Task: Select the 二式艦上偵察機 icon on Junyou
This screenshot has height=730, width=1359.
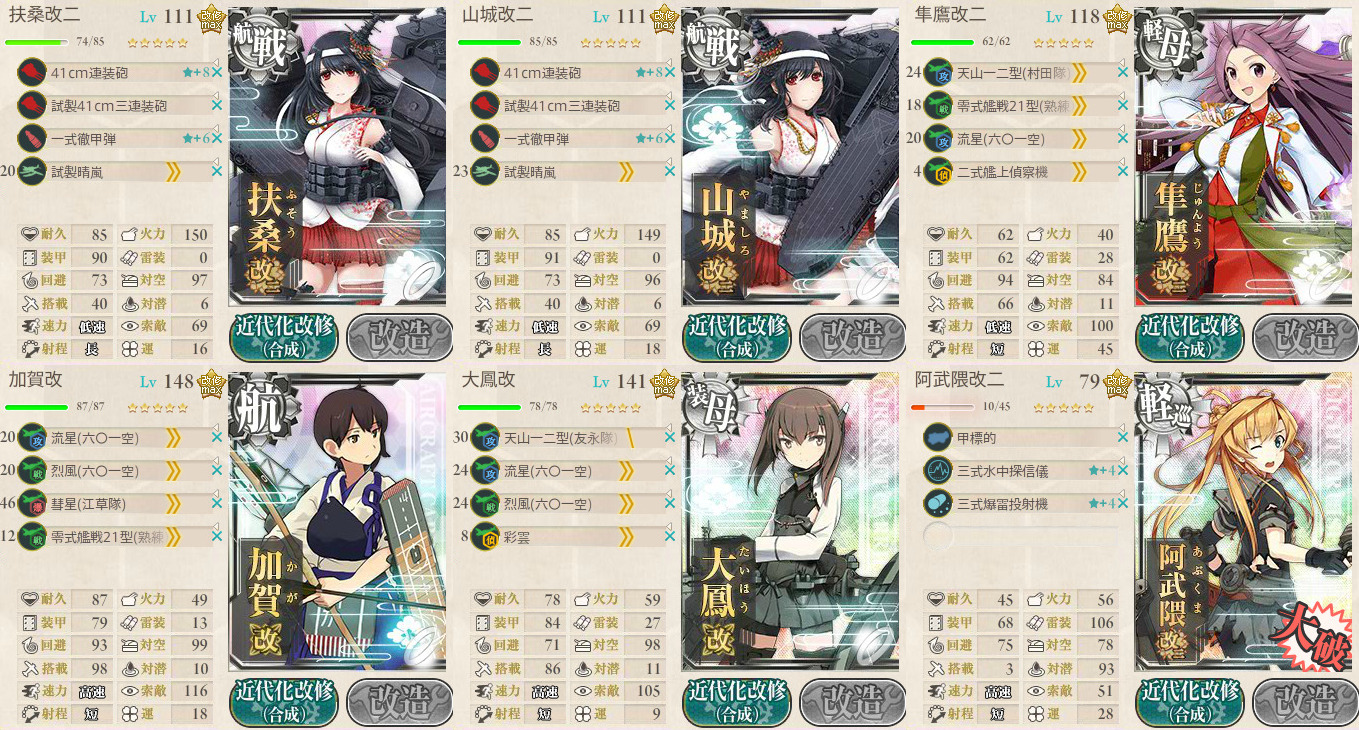Action: click(x=940, y=171)
